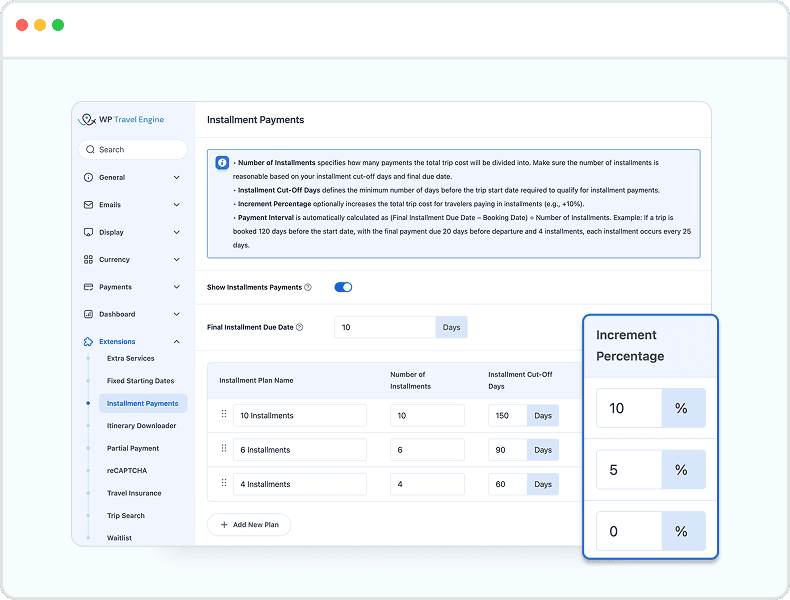Click the WP Travel Engine logo

click(121, 119)
